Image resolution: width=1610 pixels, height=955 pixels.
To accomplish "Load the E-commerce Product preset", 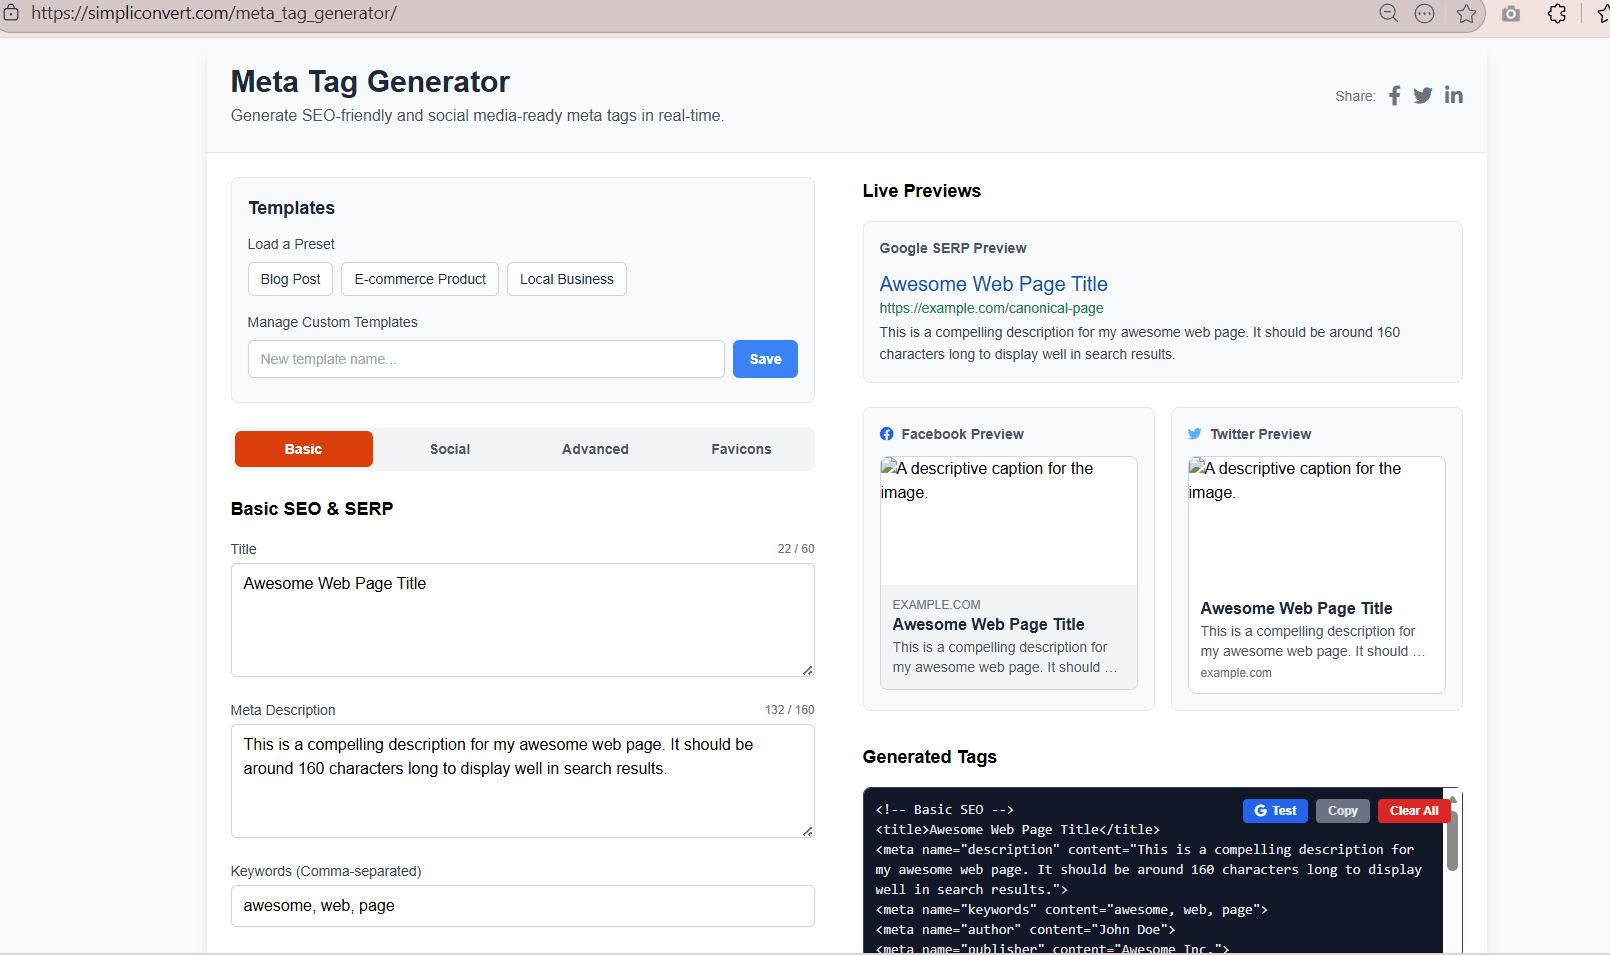I will tap(420, 279).
